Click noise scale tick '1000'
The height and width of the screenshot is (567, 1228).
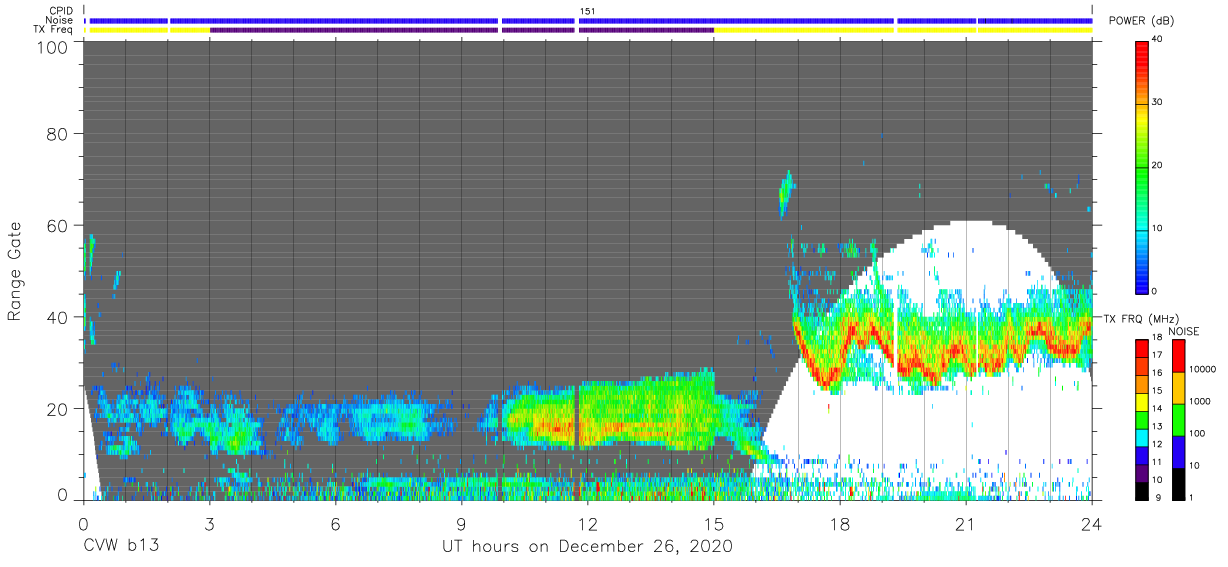[x=1199, y=401]
